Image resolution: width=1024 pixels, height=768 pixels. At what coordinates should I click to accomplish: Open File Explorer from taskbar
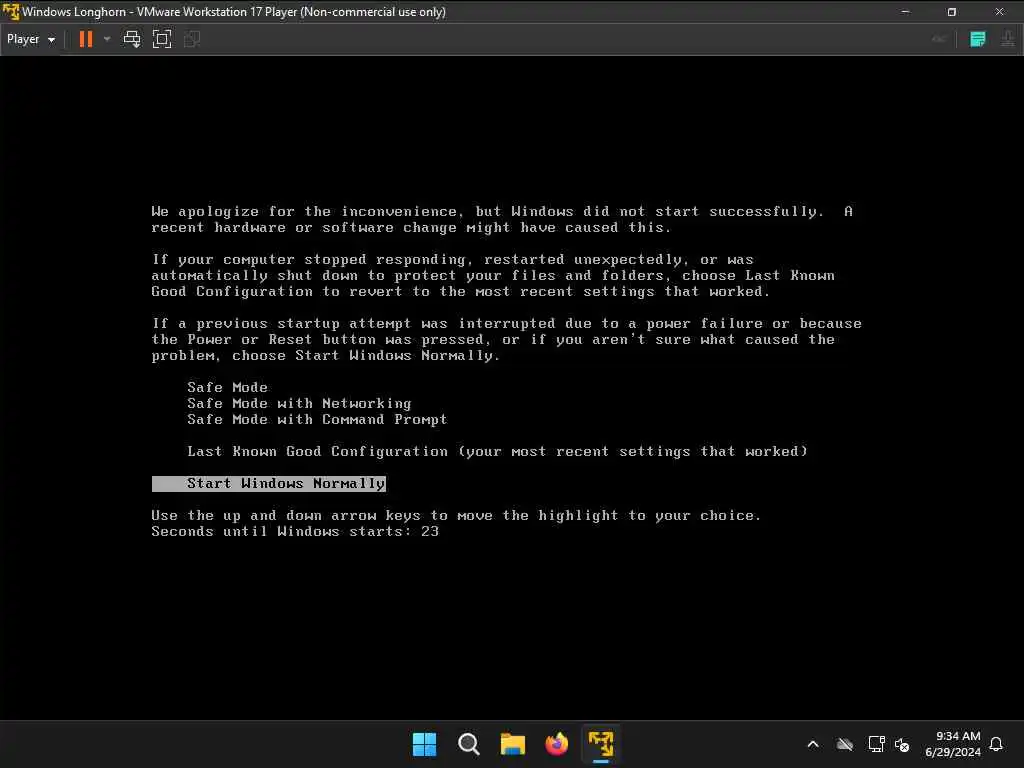tap(513, 744)
